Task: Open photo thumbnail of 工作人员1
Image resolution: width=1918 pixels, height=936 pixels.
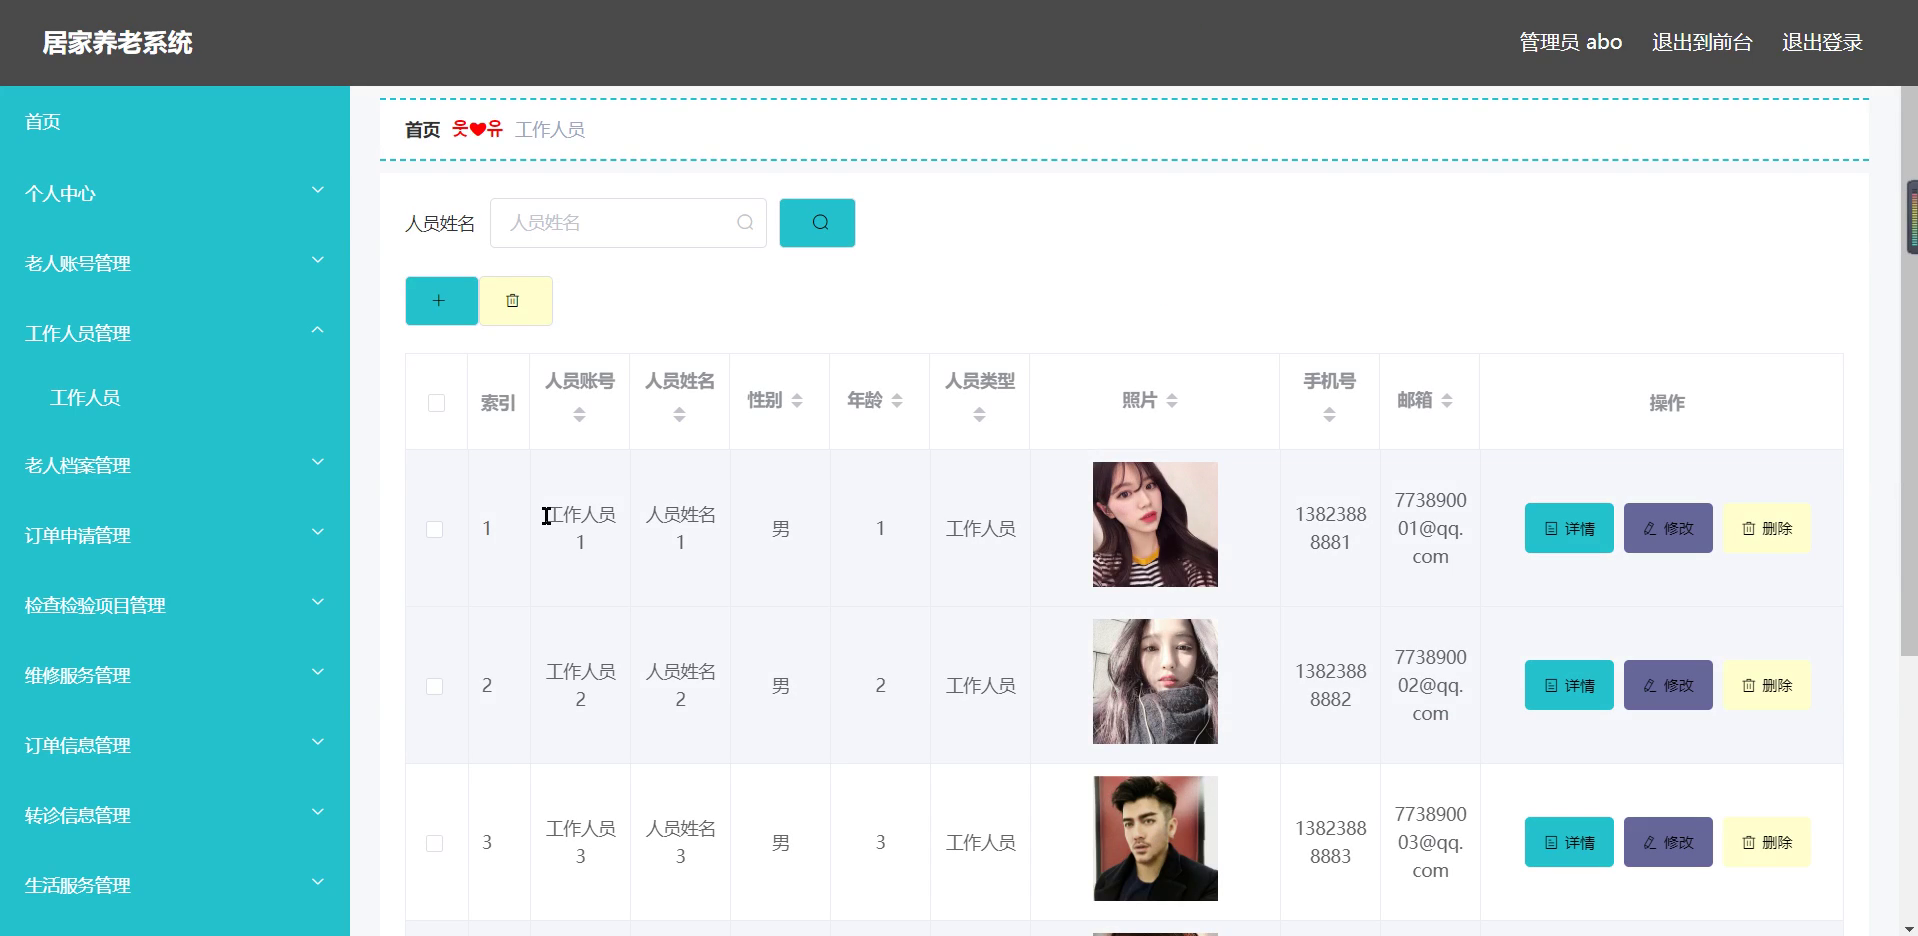Action: 1155,524
